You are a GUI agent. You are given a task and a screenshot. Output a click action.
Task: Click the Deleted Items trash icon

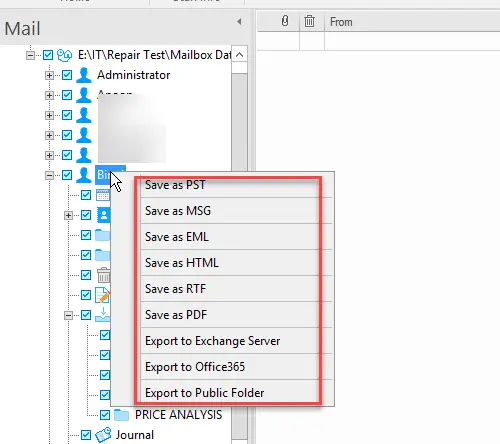pos(104,275)
